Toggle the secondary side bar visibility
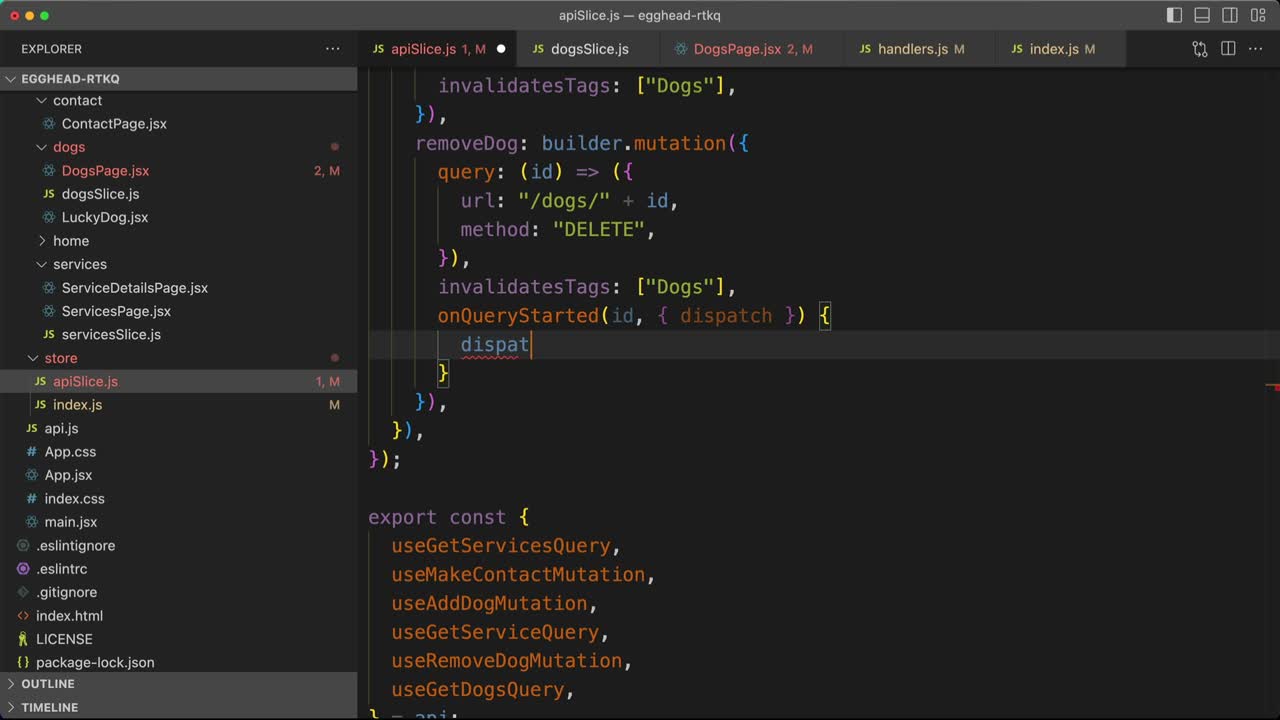Viewport: 1280px width, 720px height. click(x=1230, y=16)
